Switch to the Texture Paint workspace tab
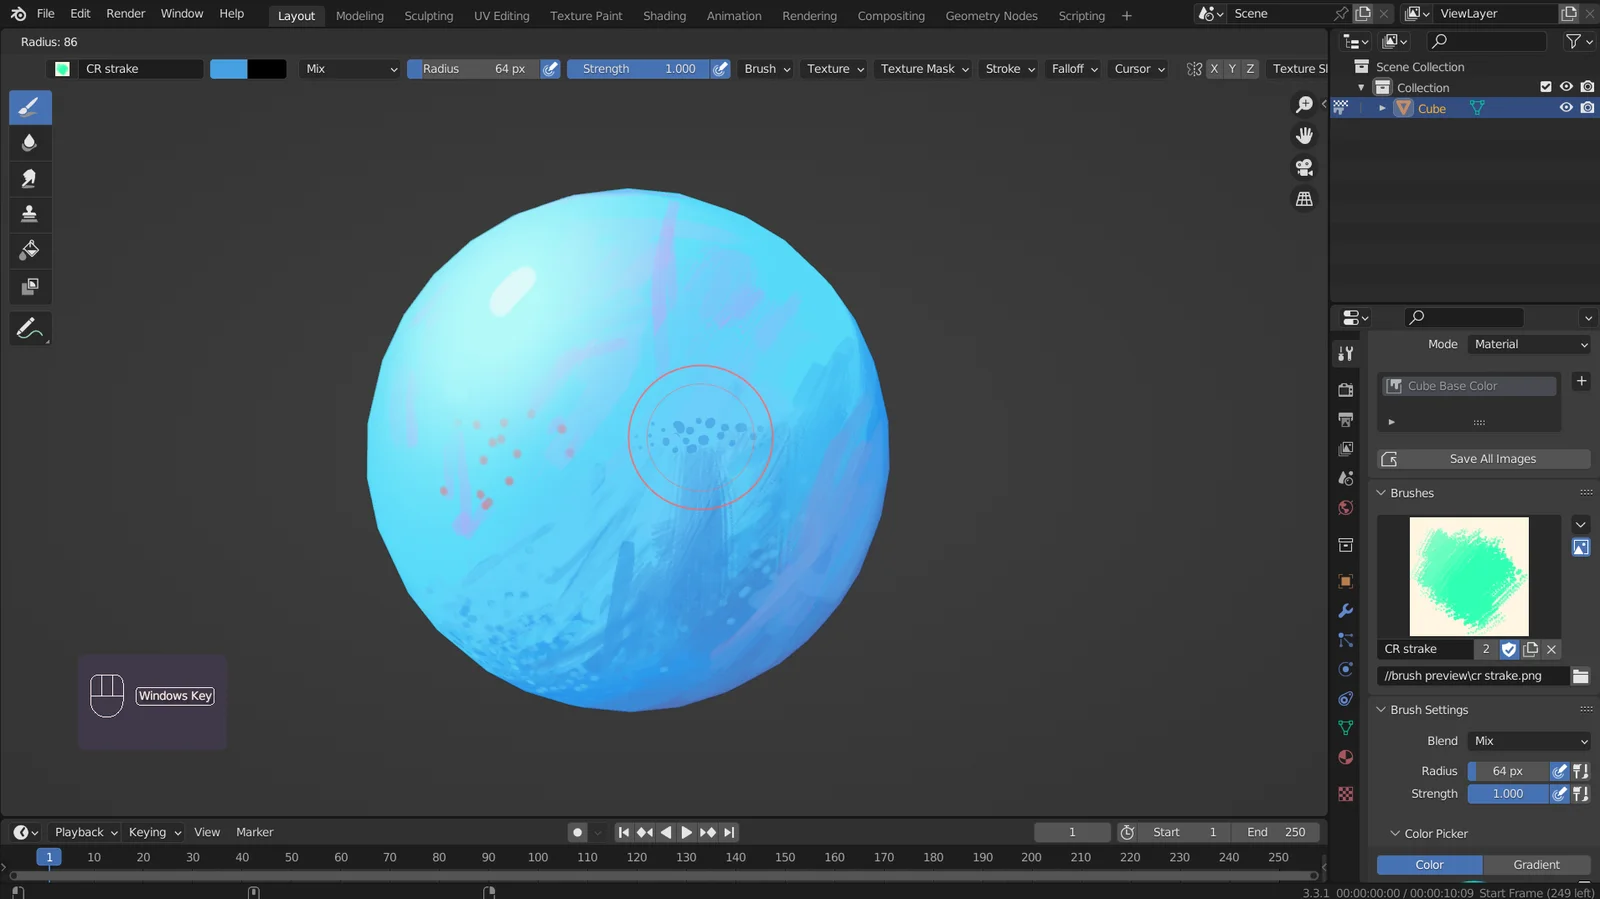Image resolution: width=1600 pixels, height=899 pixels. click(586, 16)
